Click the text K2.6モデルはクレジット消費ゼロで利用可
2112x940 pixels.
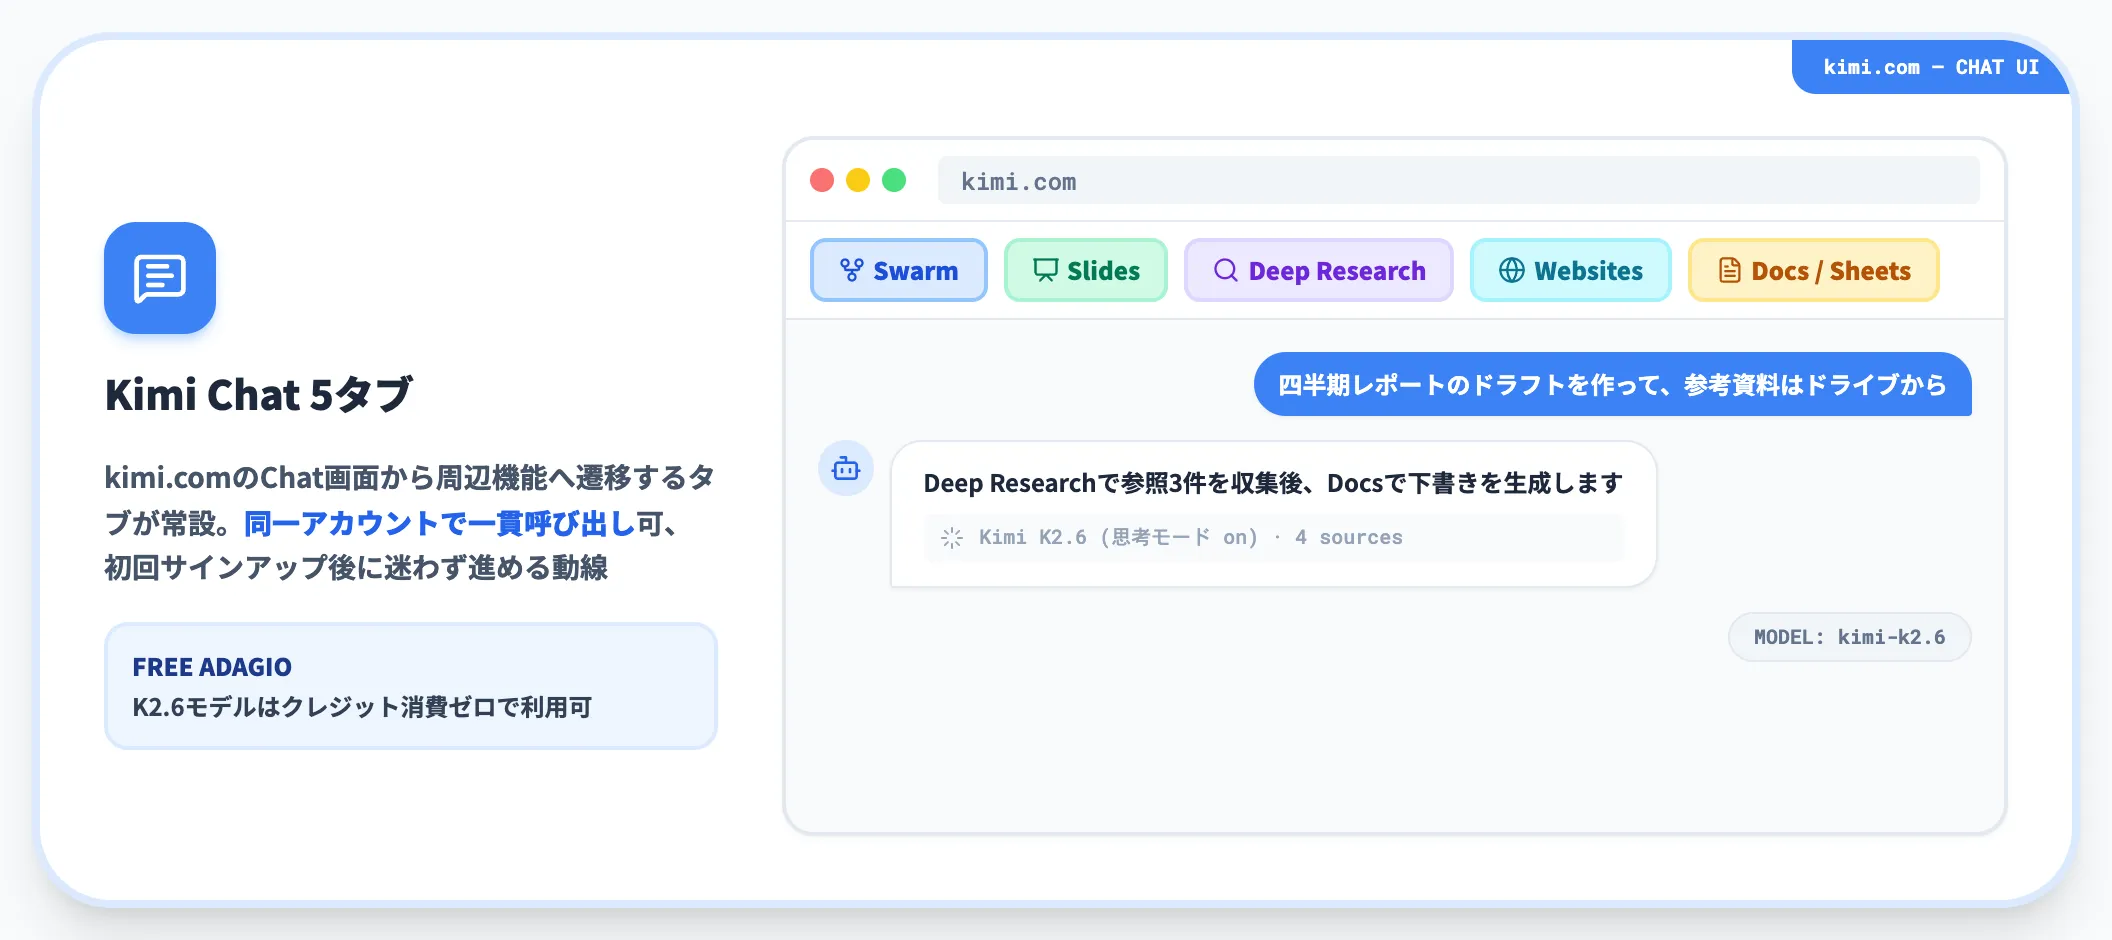click(x=362, y=707)
